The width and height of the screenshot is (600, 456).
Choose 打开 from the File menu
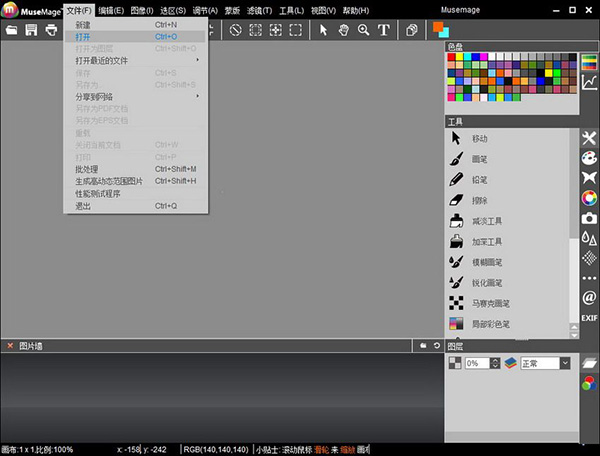(136, 37)
